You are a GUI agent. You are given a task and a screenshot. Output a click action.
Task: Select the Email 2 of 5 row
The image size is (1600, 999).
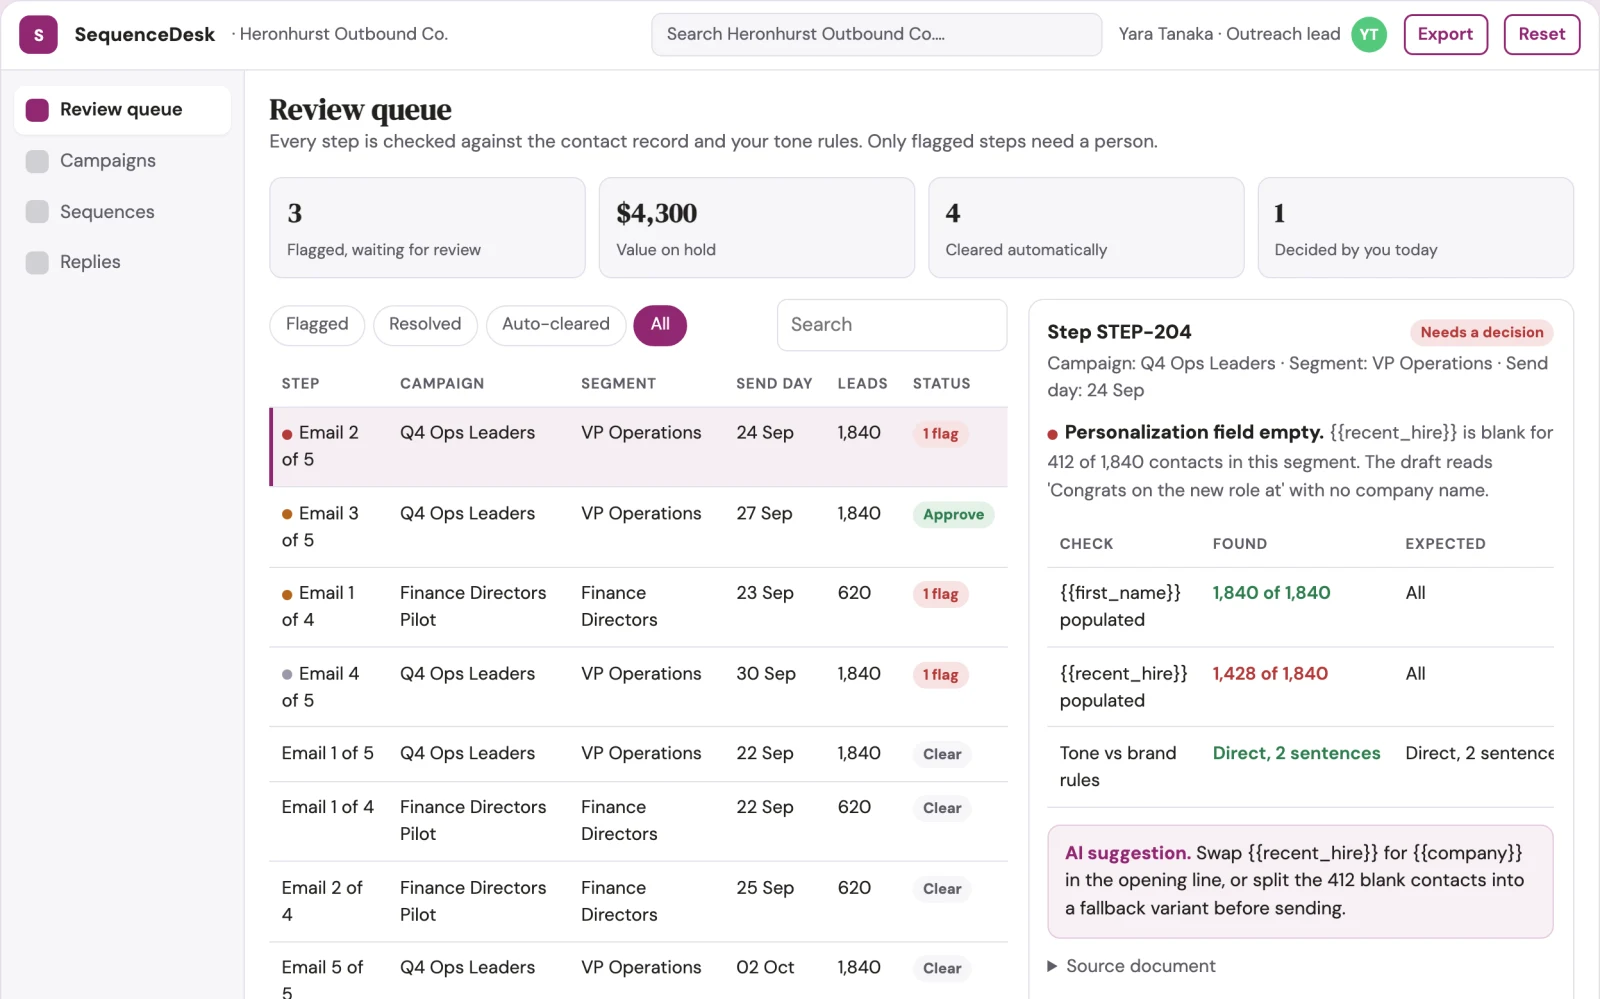(638, 446)
